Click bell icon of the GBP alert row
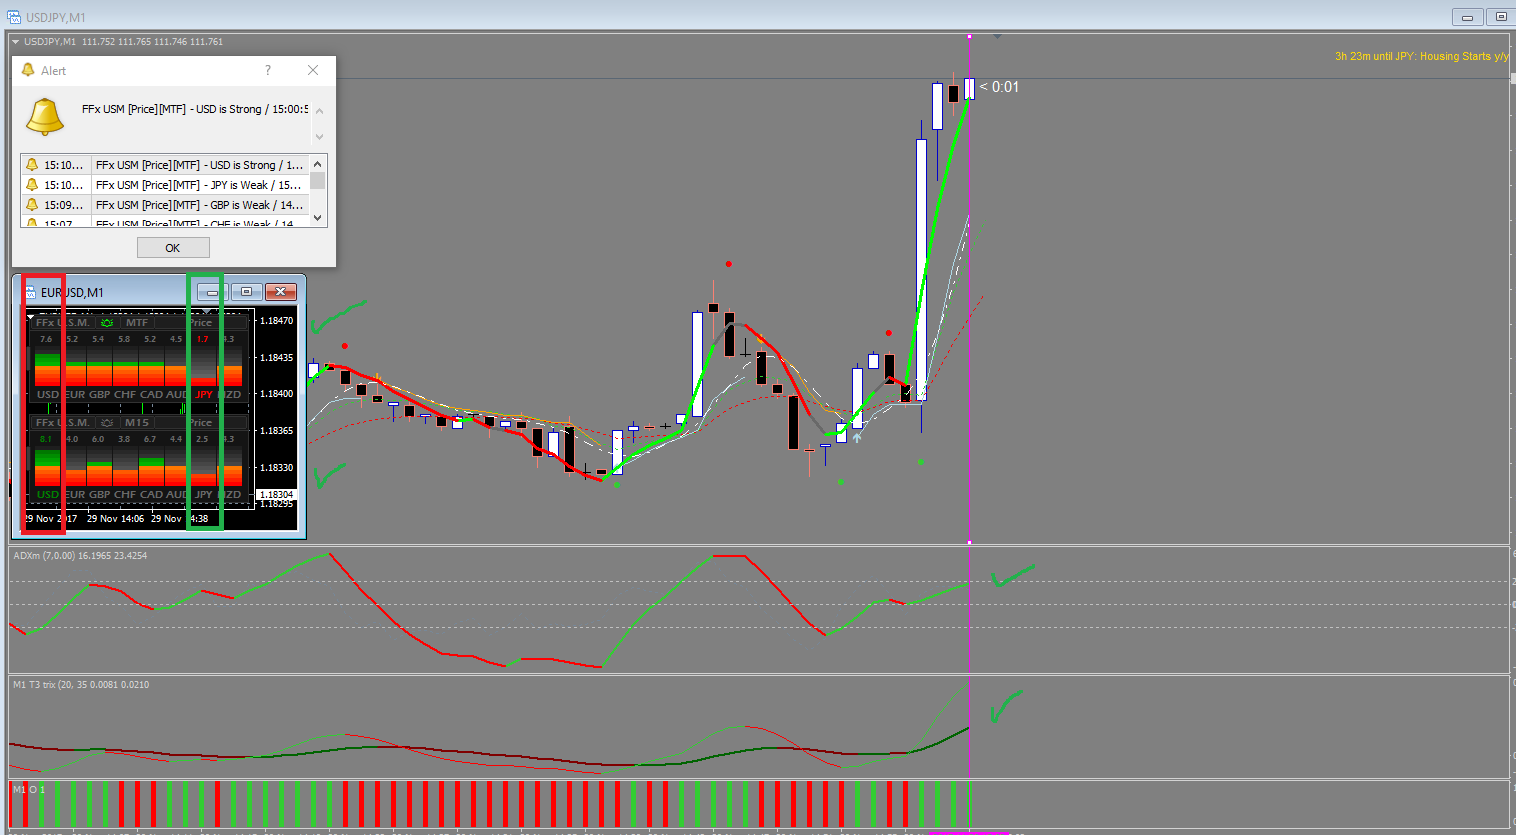This screenshot has height=835, width=1516. pos(32,205)
